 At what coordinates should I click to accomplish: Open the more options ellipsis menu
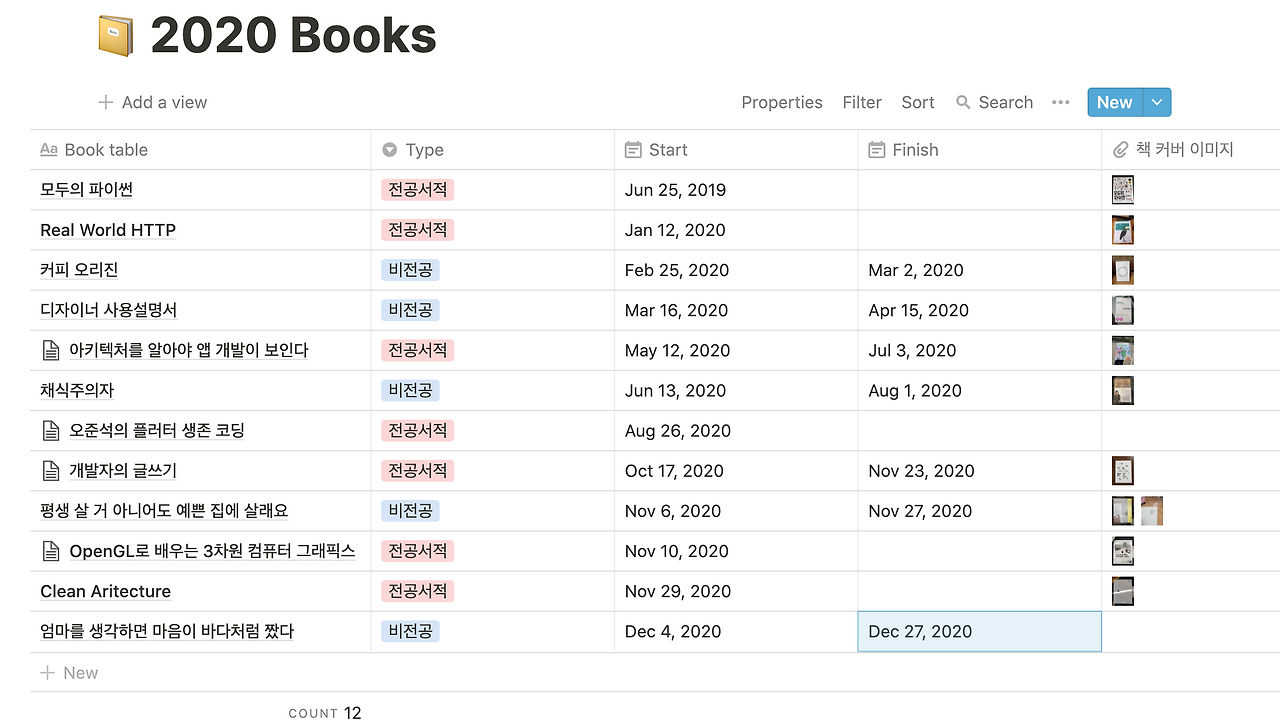(1060, 102)
